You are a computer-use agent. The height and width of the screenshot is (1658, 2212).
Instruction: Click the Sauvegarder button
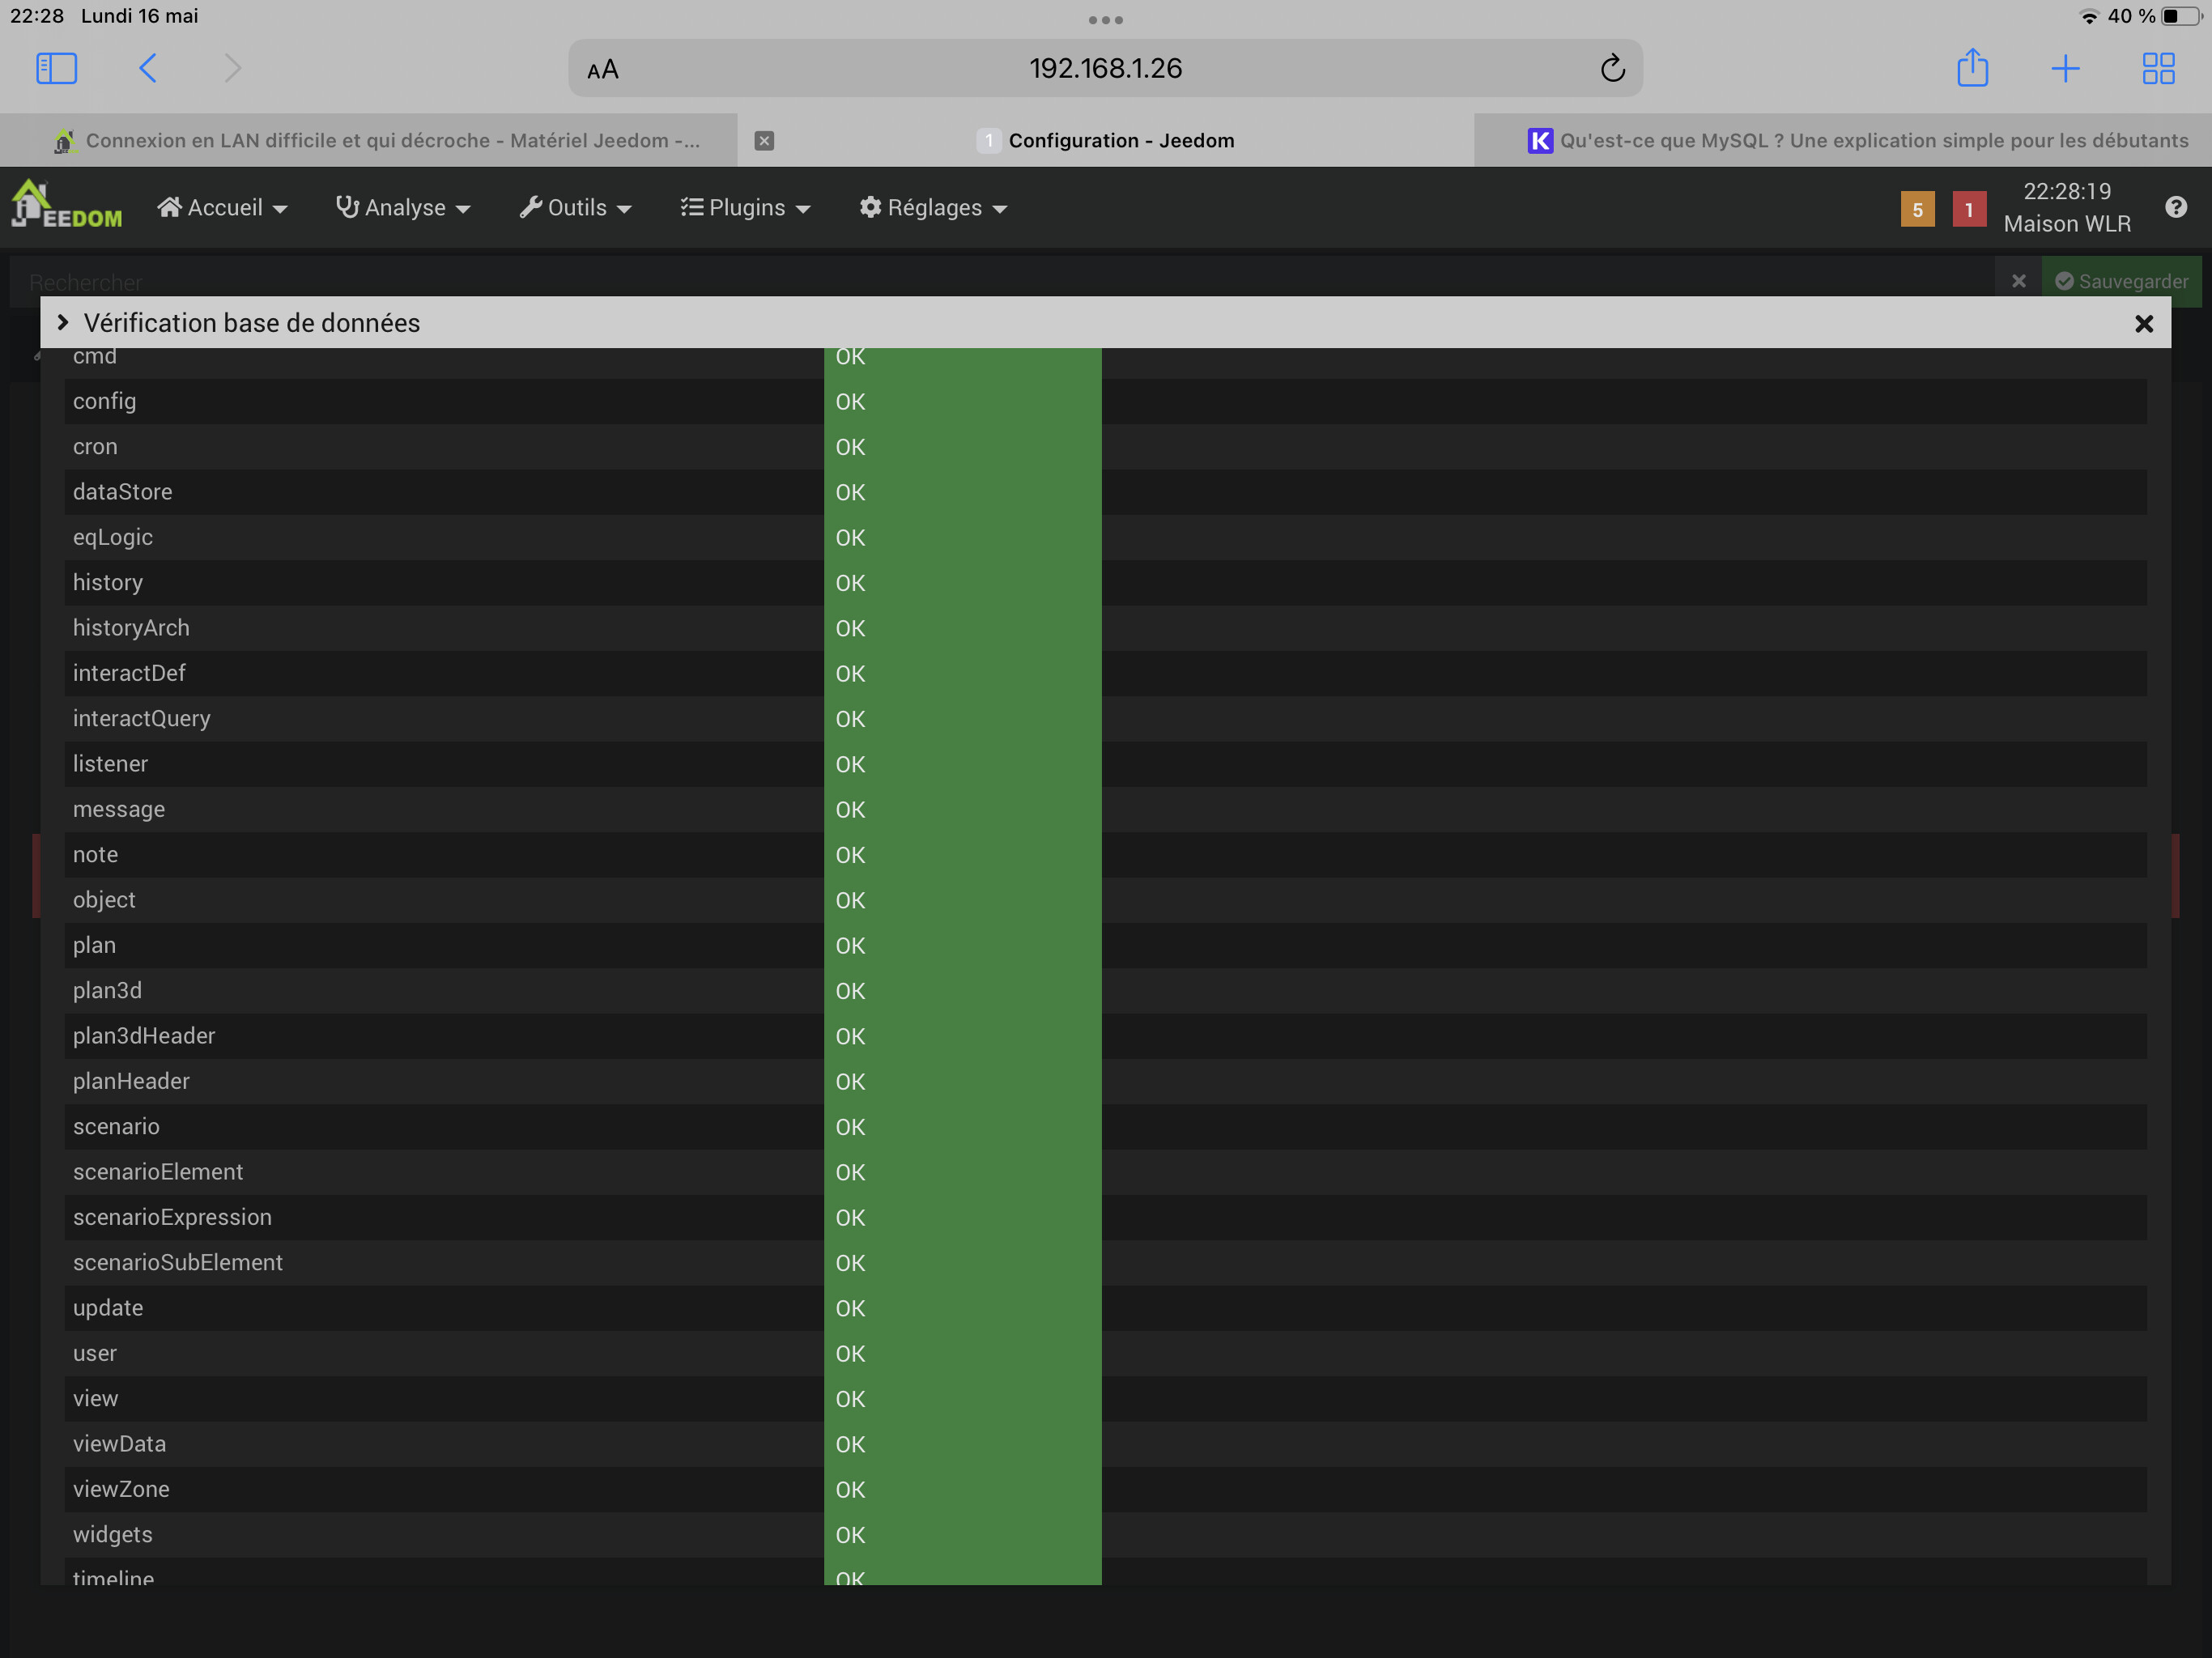click(2121, 281)
